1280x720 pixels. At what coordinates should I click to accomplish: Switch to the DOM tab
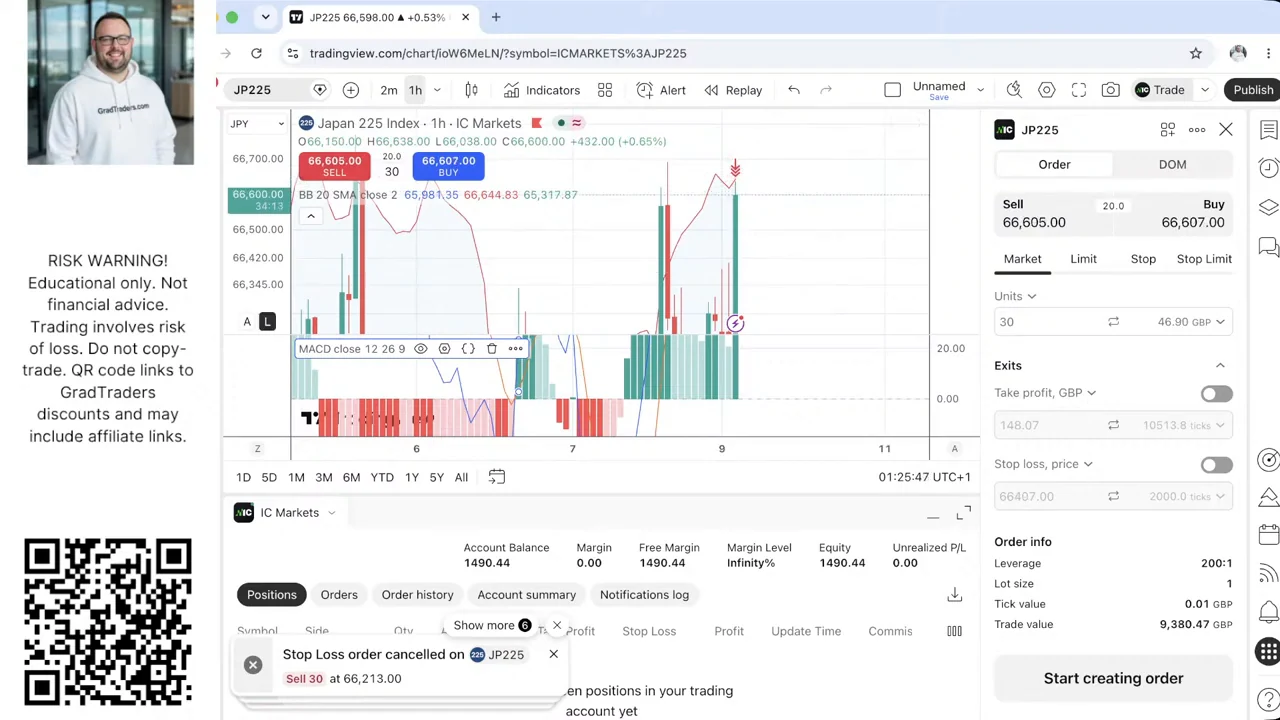[1172, 164]
